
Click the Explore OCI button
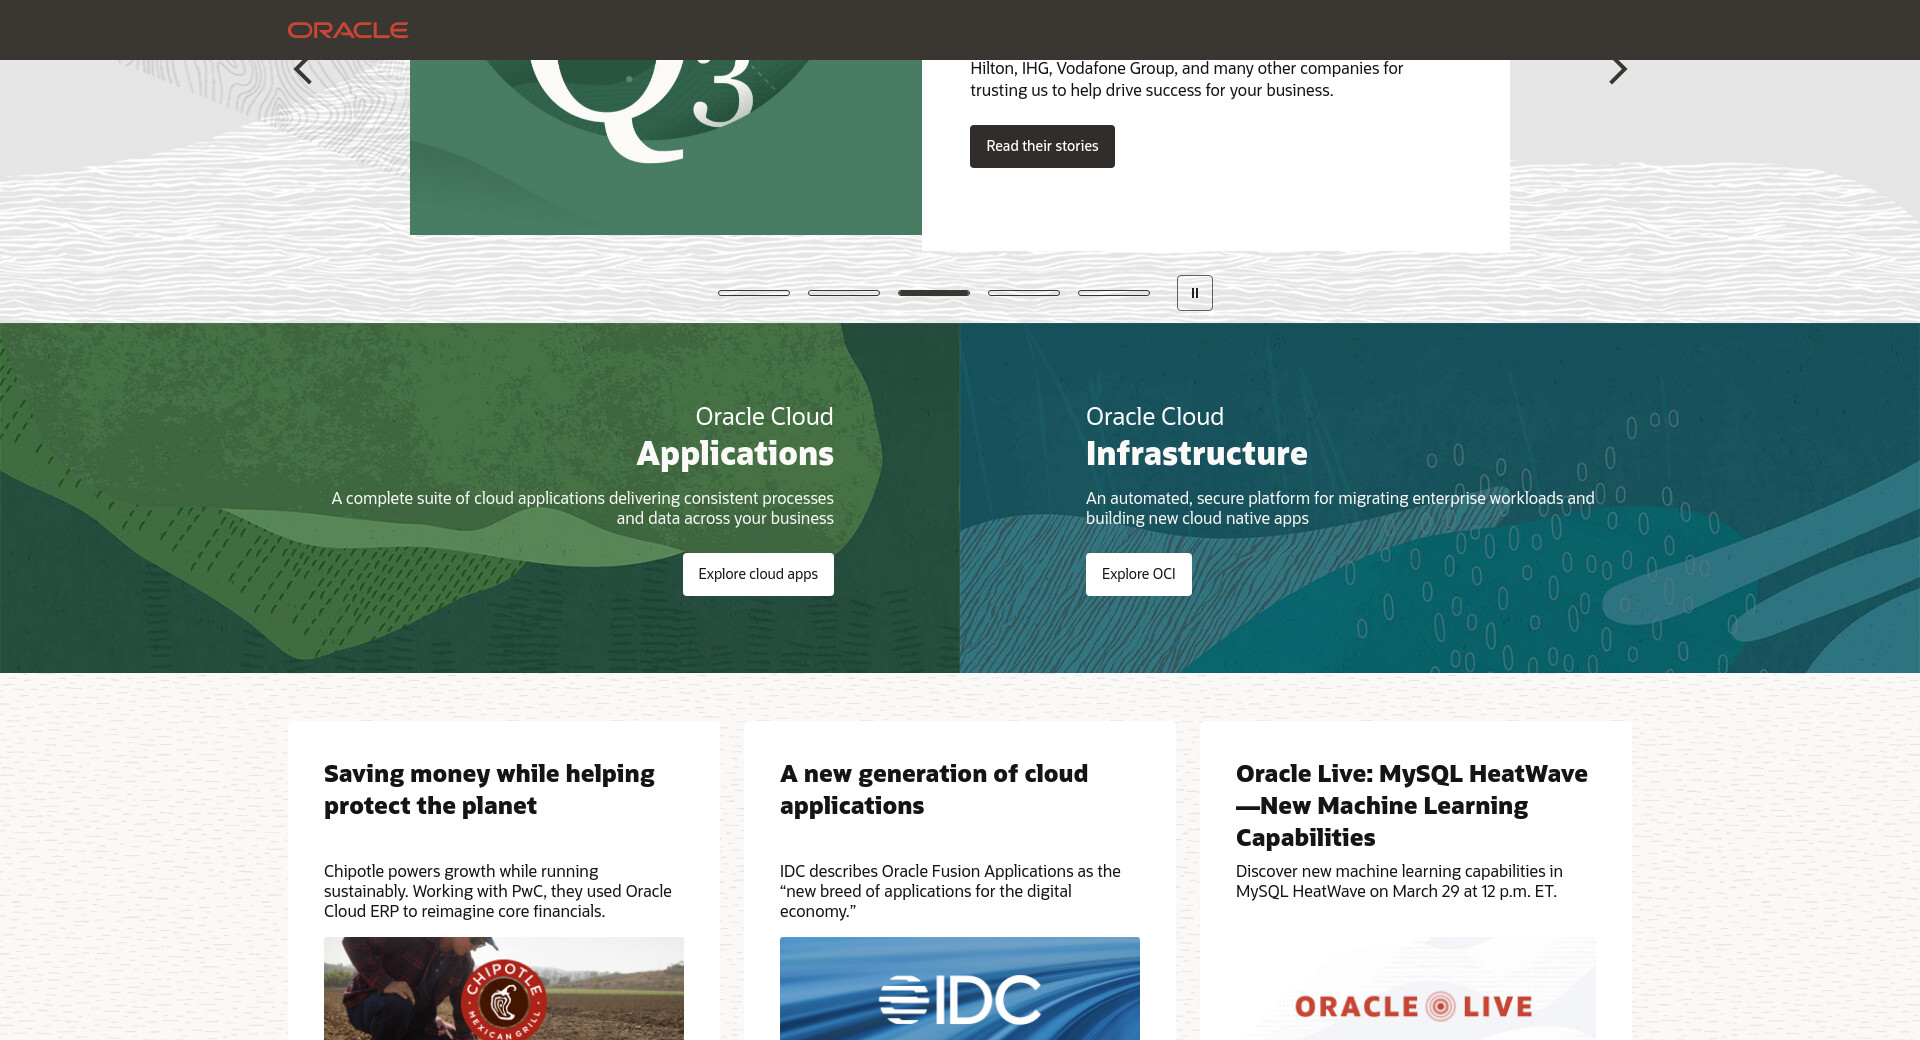(1139, 574)
